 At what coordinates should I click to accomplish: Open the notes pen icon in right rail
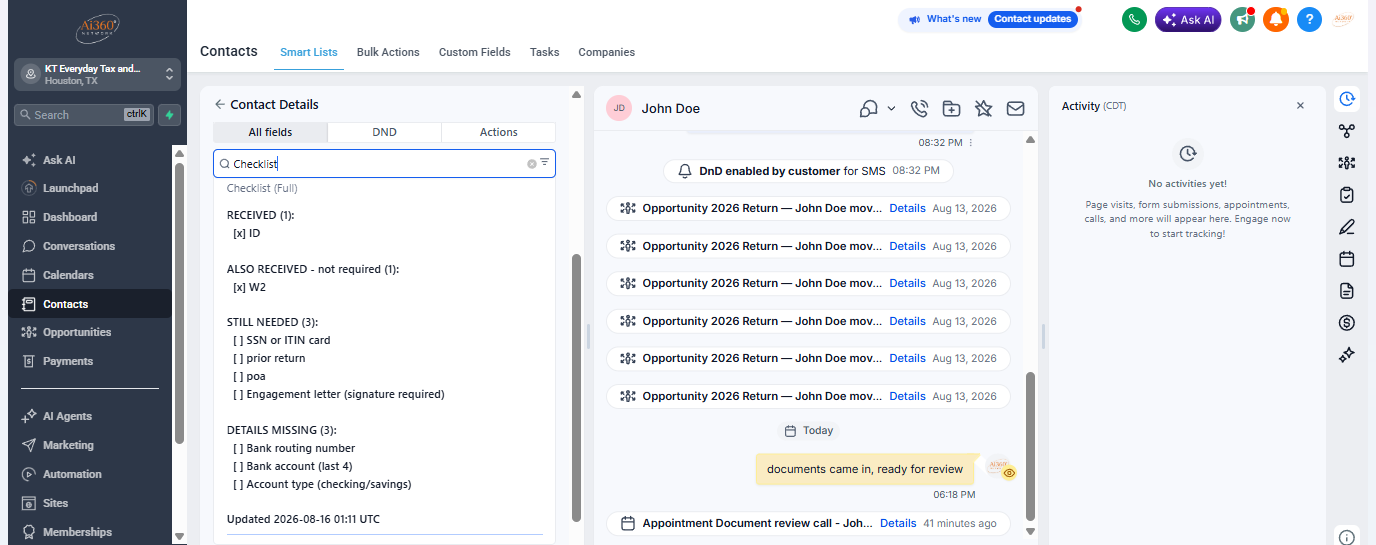coord(1347,227)
